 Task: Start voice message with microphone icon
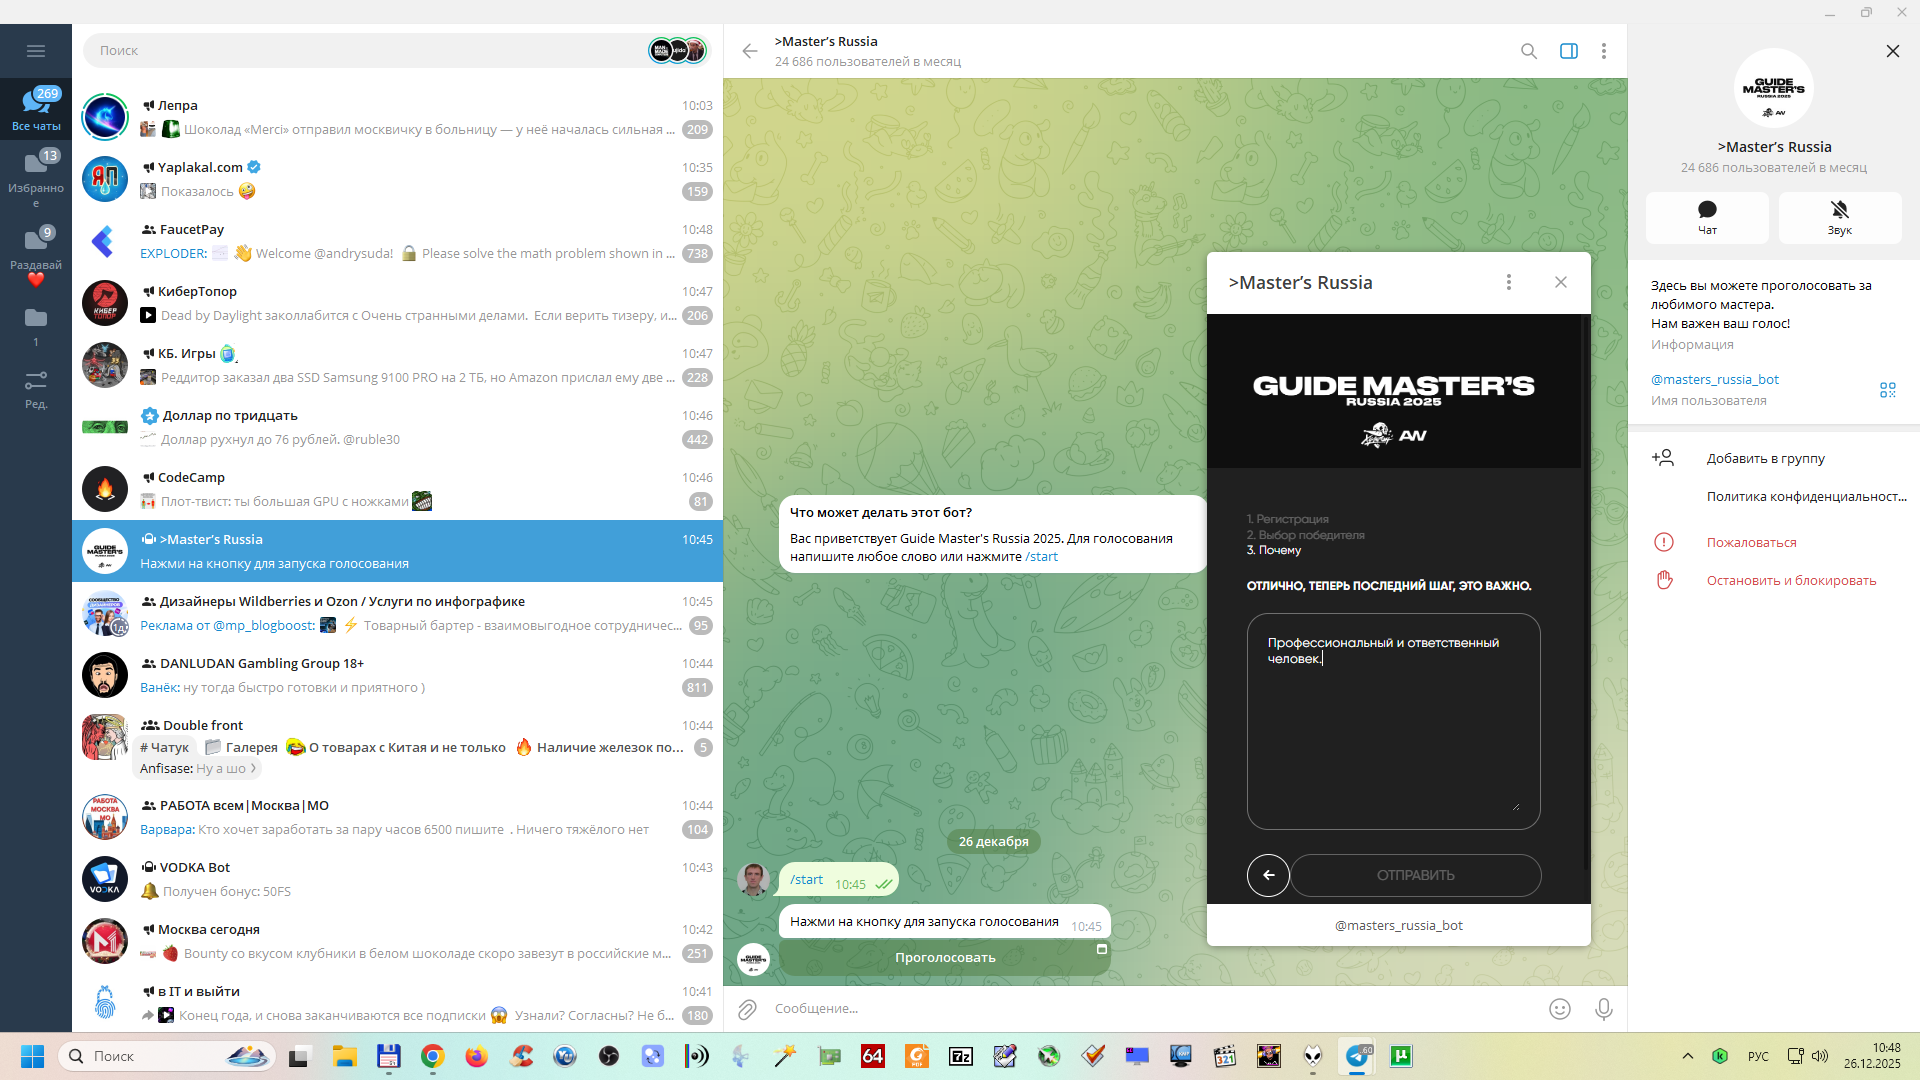[x=1603, y=1009]
